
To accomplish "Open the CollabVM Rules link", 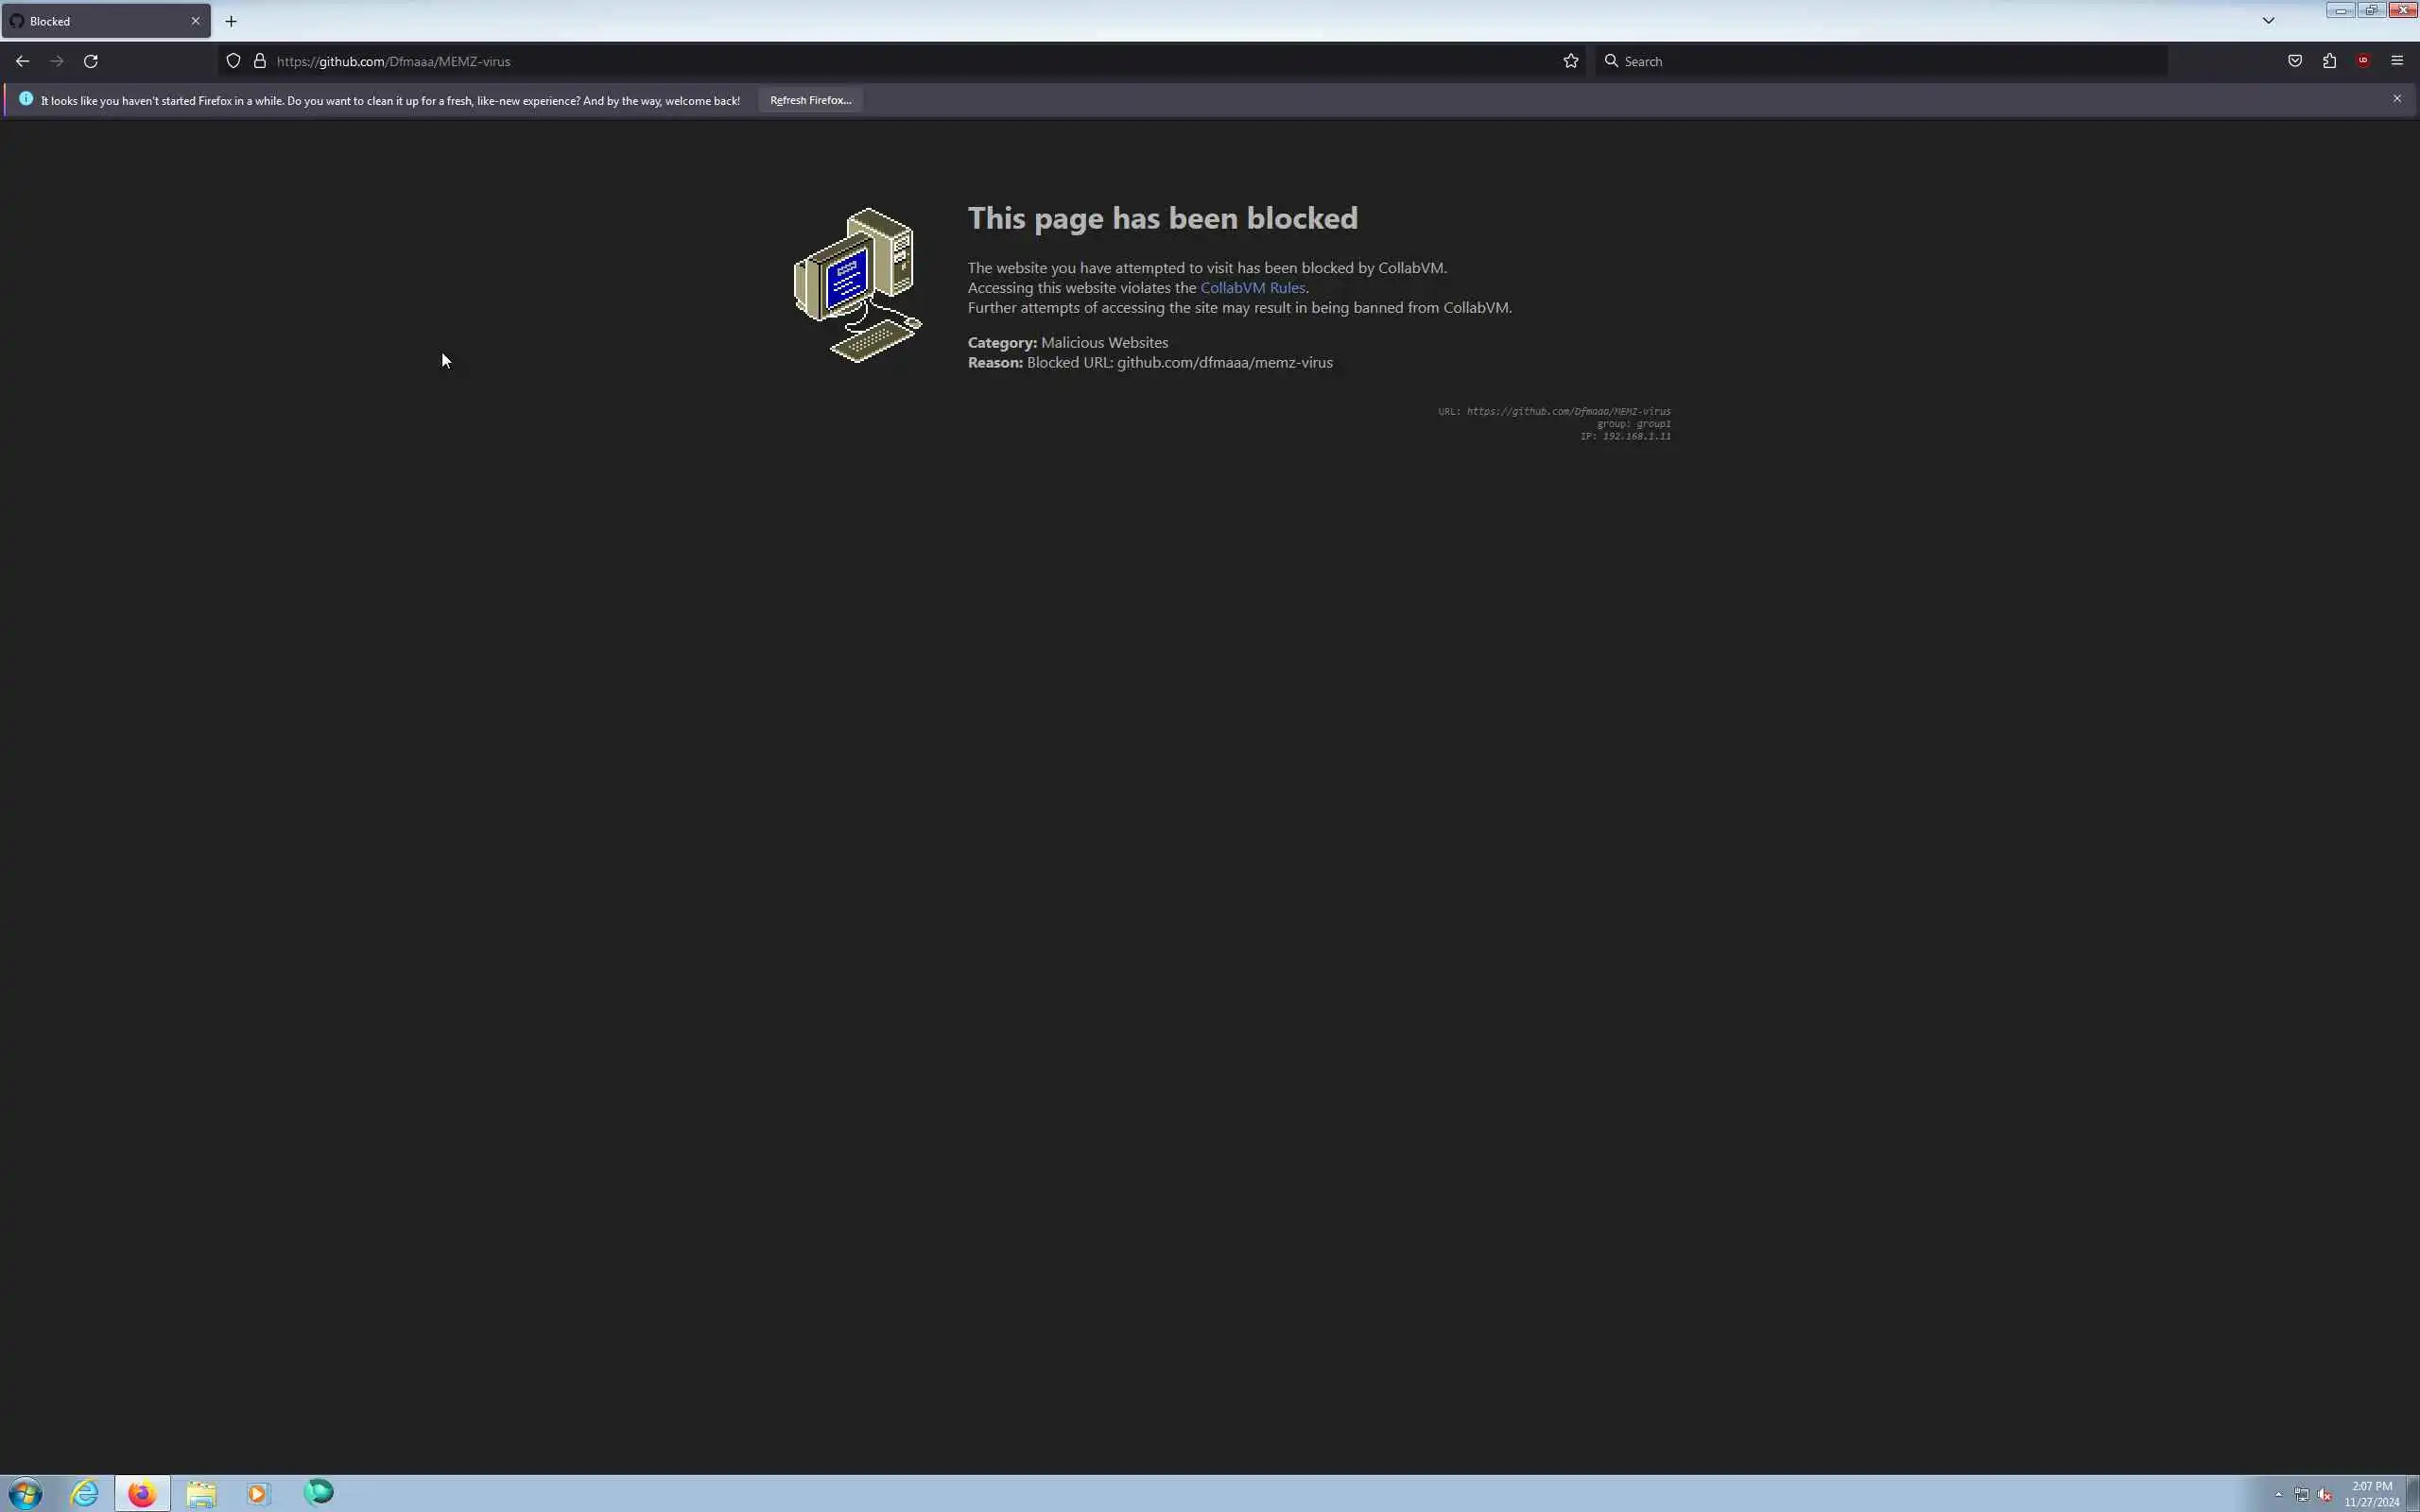I will pos(1252,288).
